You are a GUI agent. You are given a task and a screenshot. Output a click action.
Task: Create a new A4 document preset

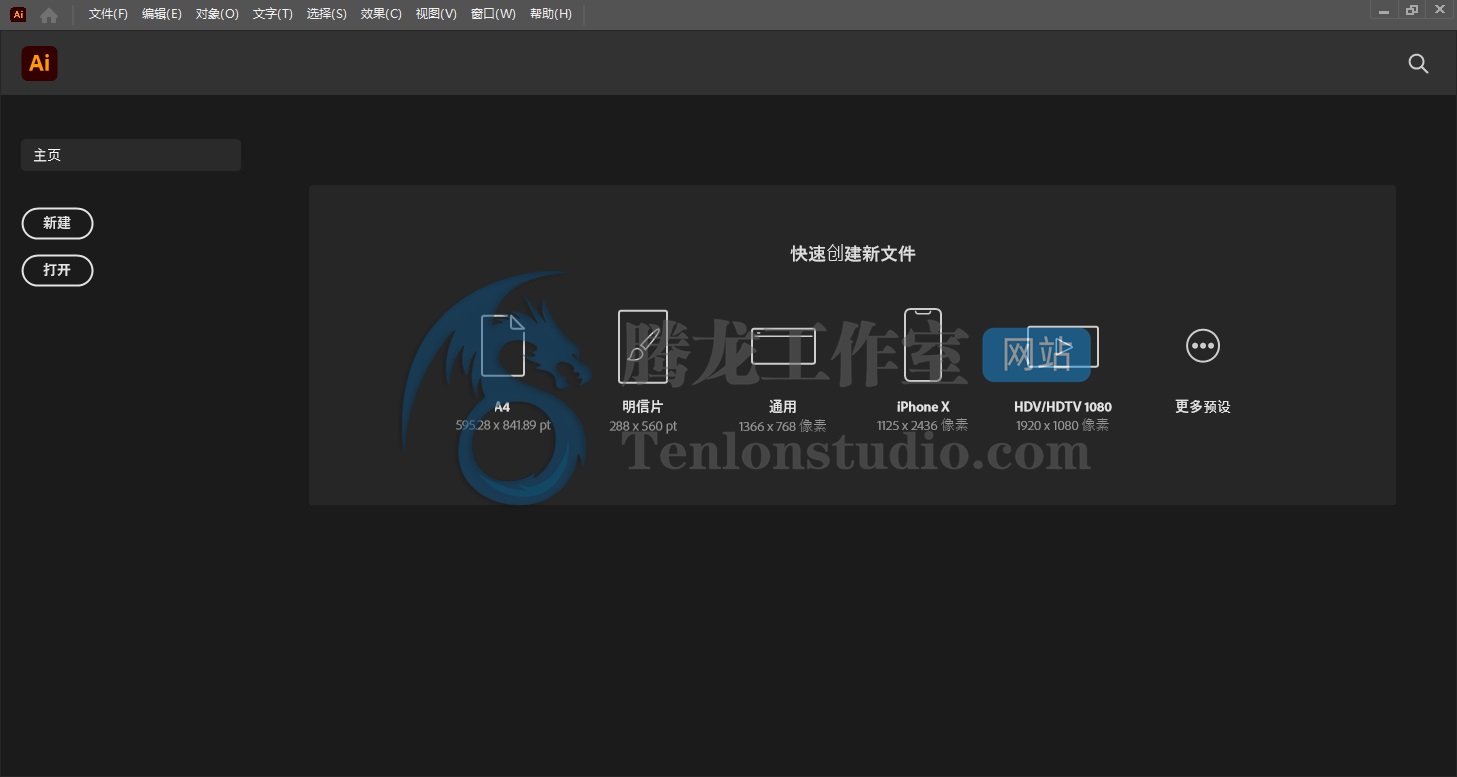click(503, 346)
